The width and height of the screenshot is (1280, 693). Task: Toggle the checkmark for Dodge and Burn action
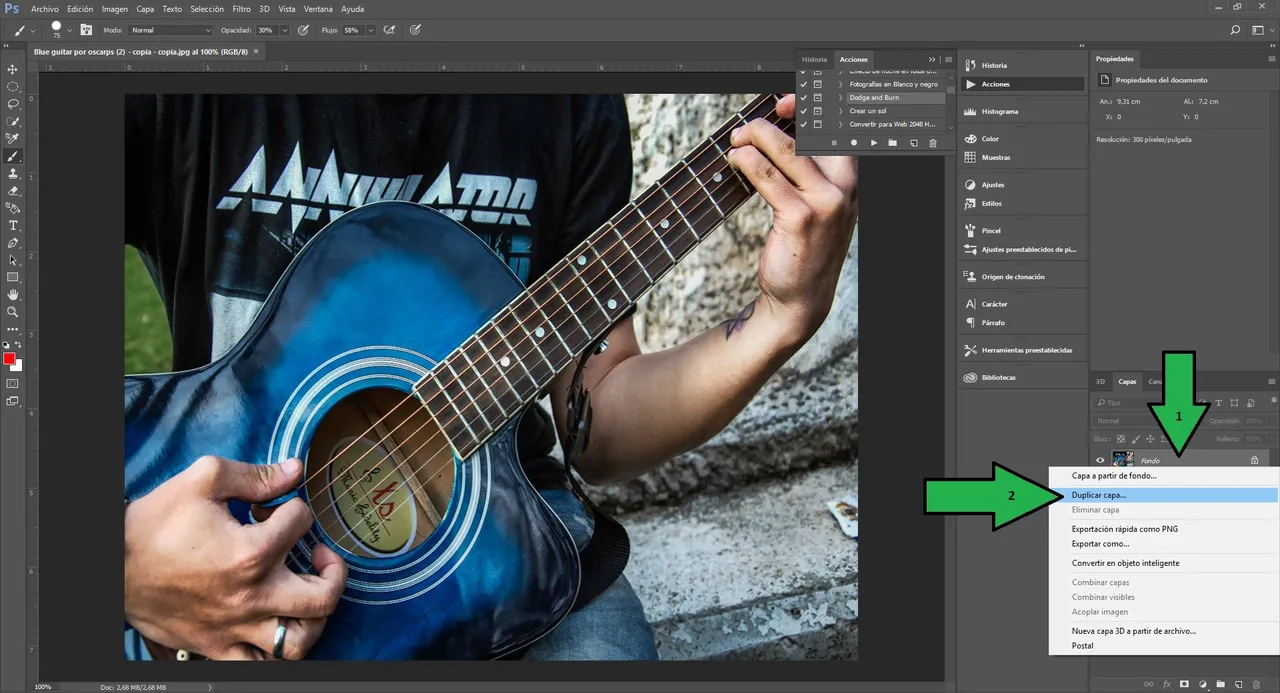click(x=804, y=98)
